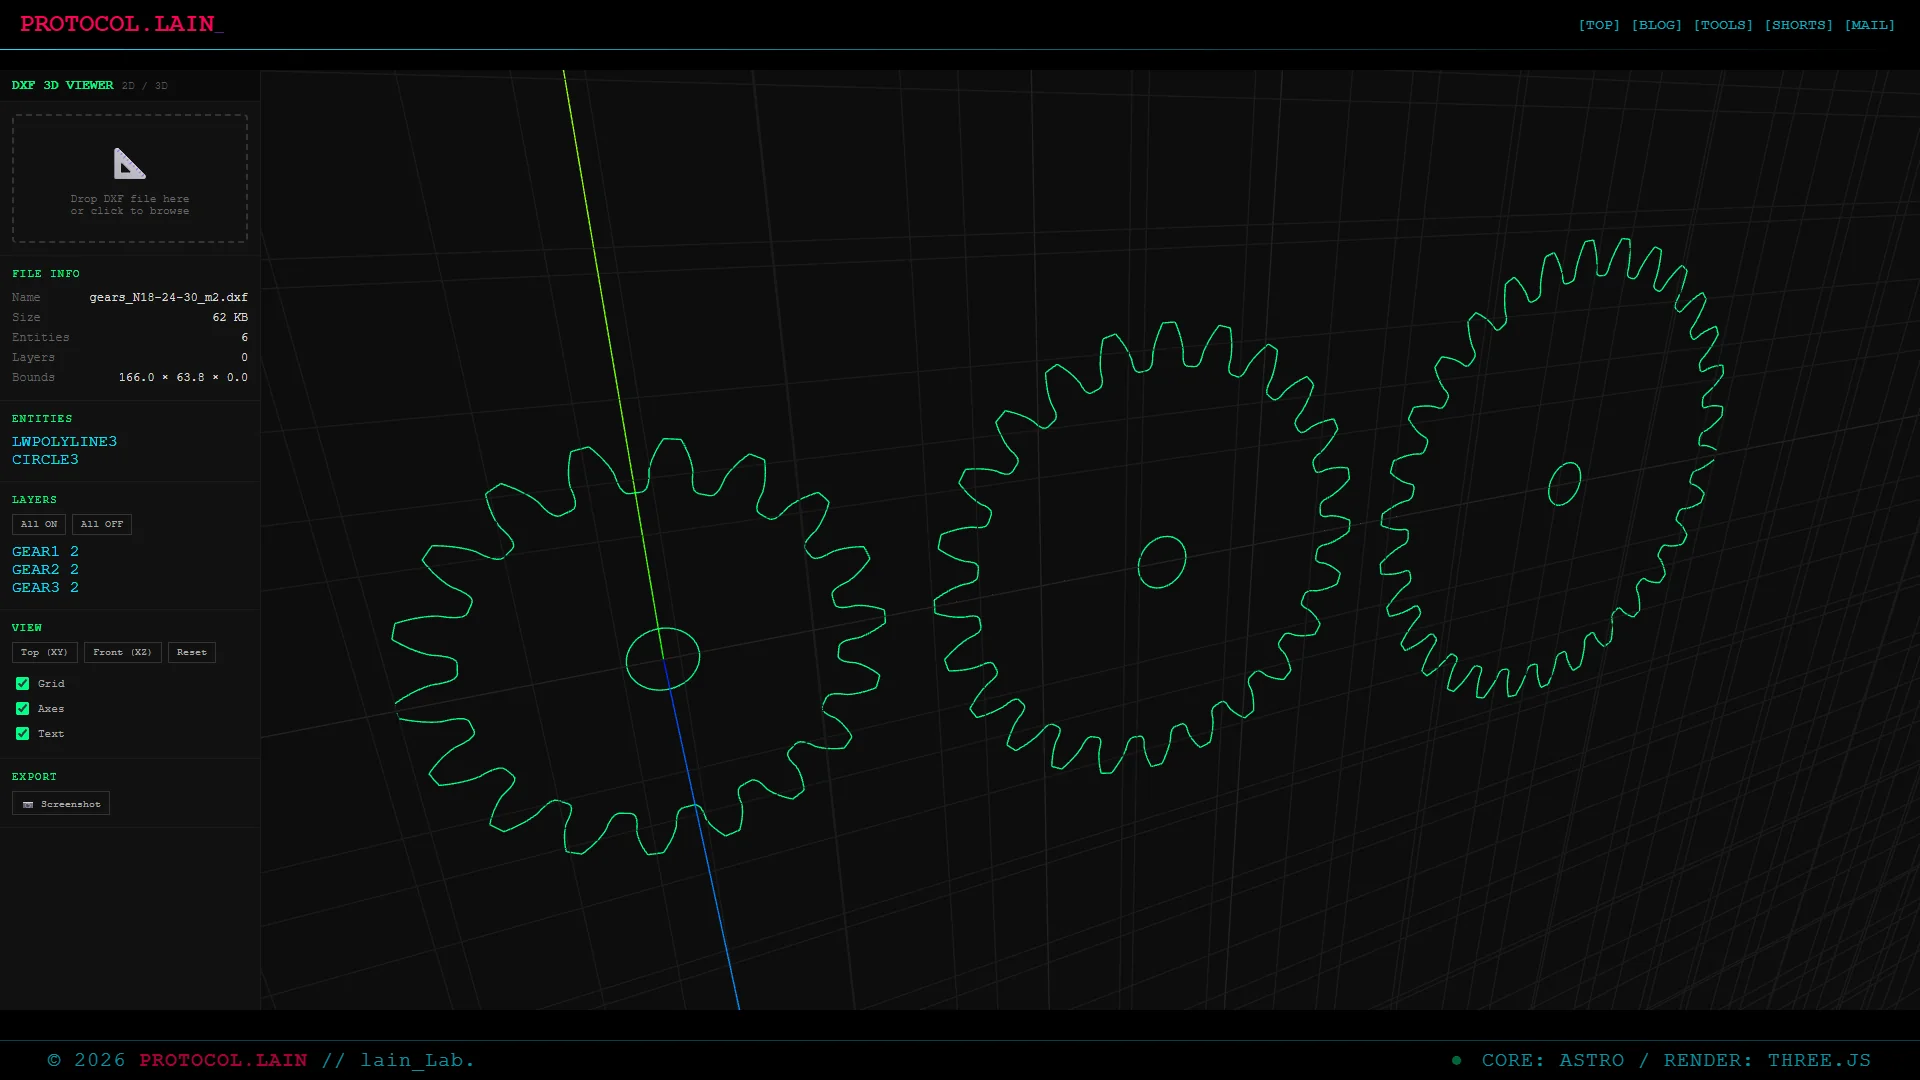The image size is (1920, 1080).
Task: Toggle the Grid checkbox
Action: pyautogui.click(x=22, y=684)
